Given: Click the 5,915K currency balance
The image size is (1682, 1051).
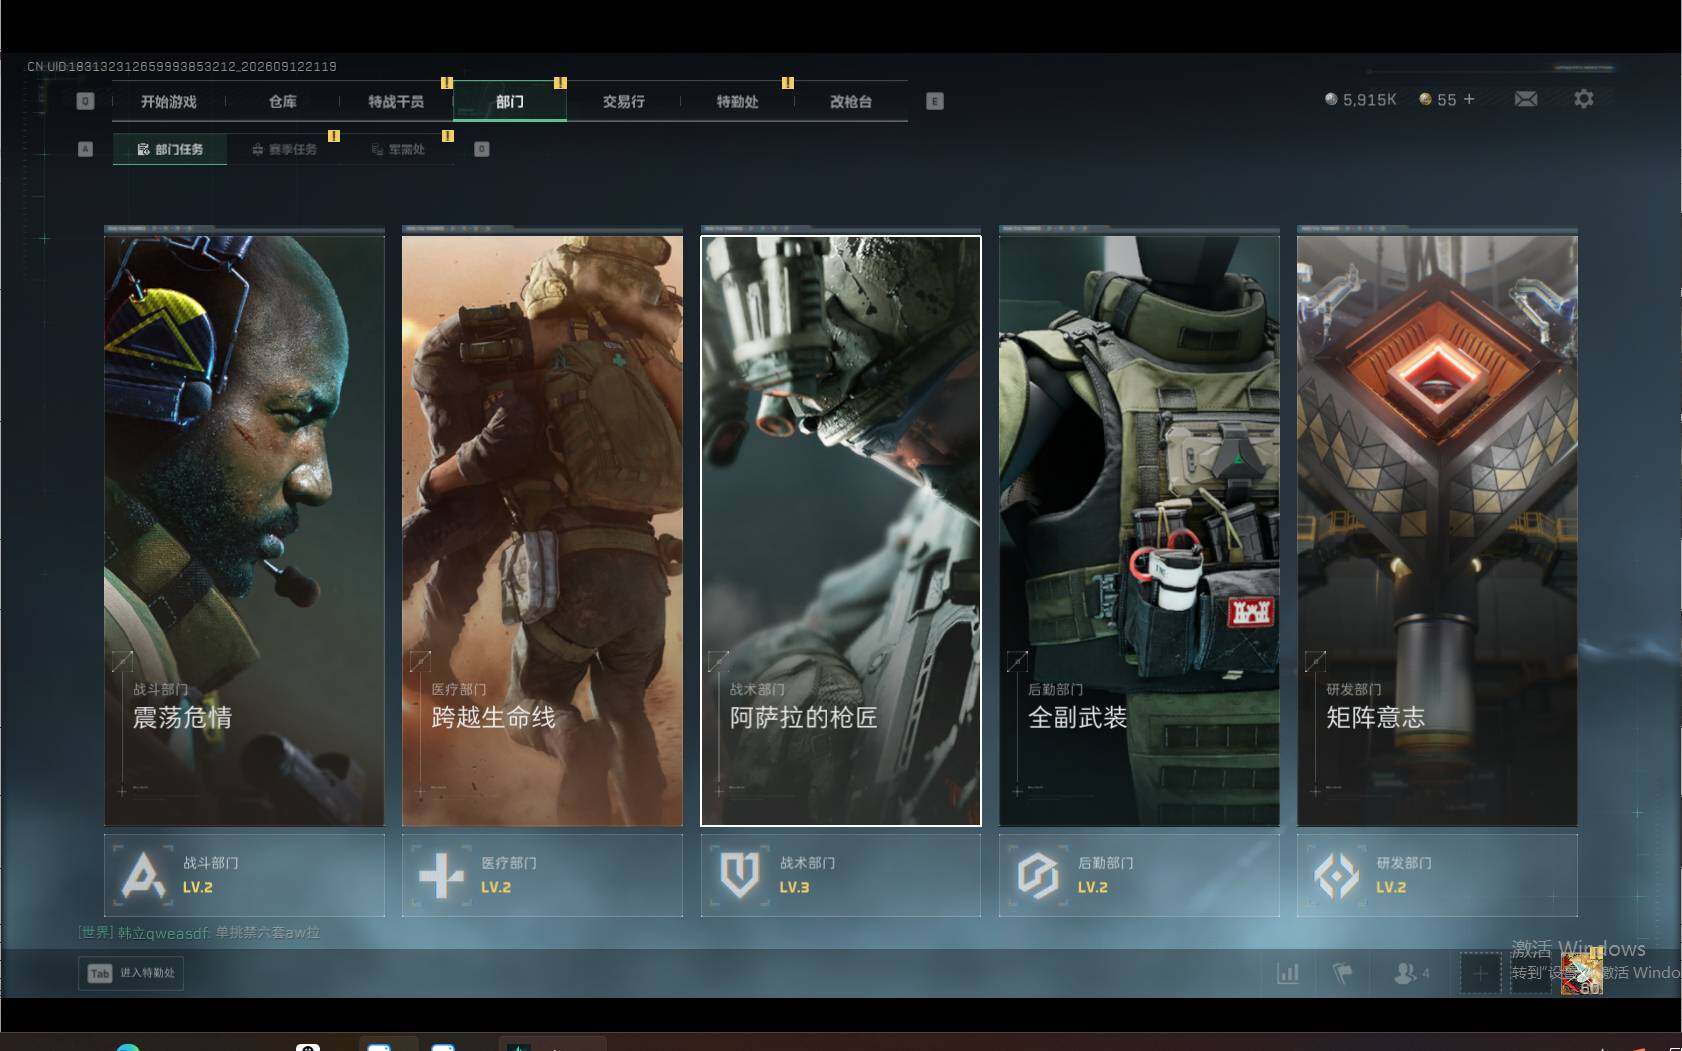Looking at the screenshot, I should tap(1369, 99).
